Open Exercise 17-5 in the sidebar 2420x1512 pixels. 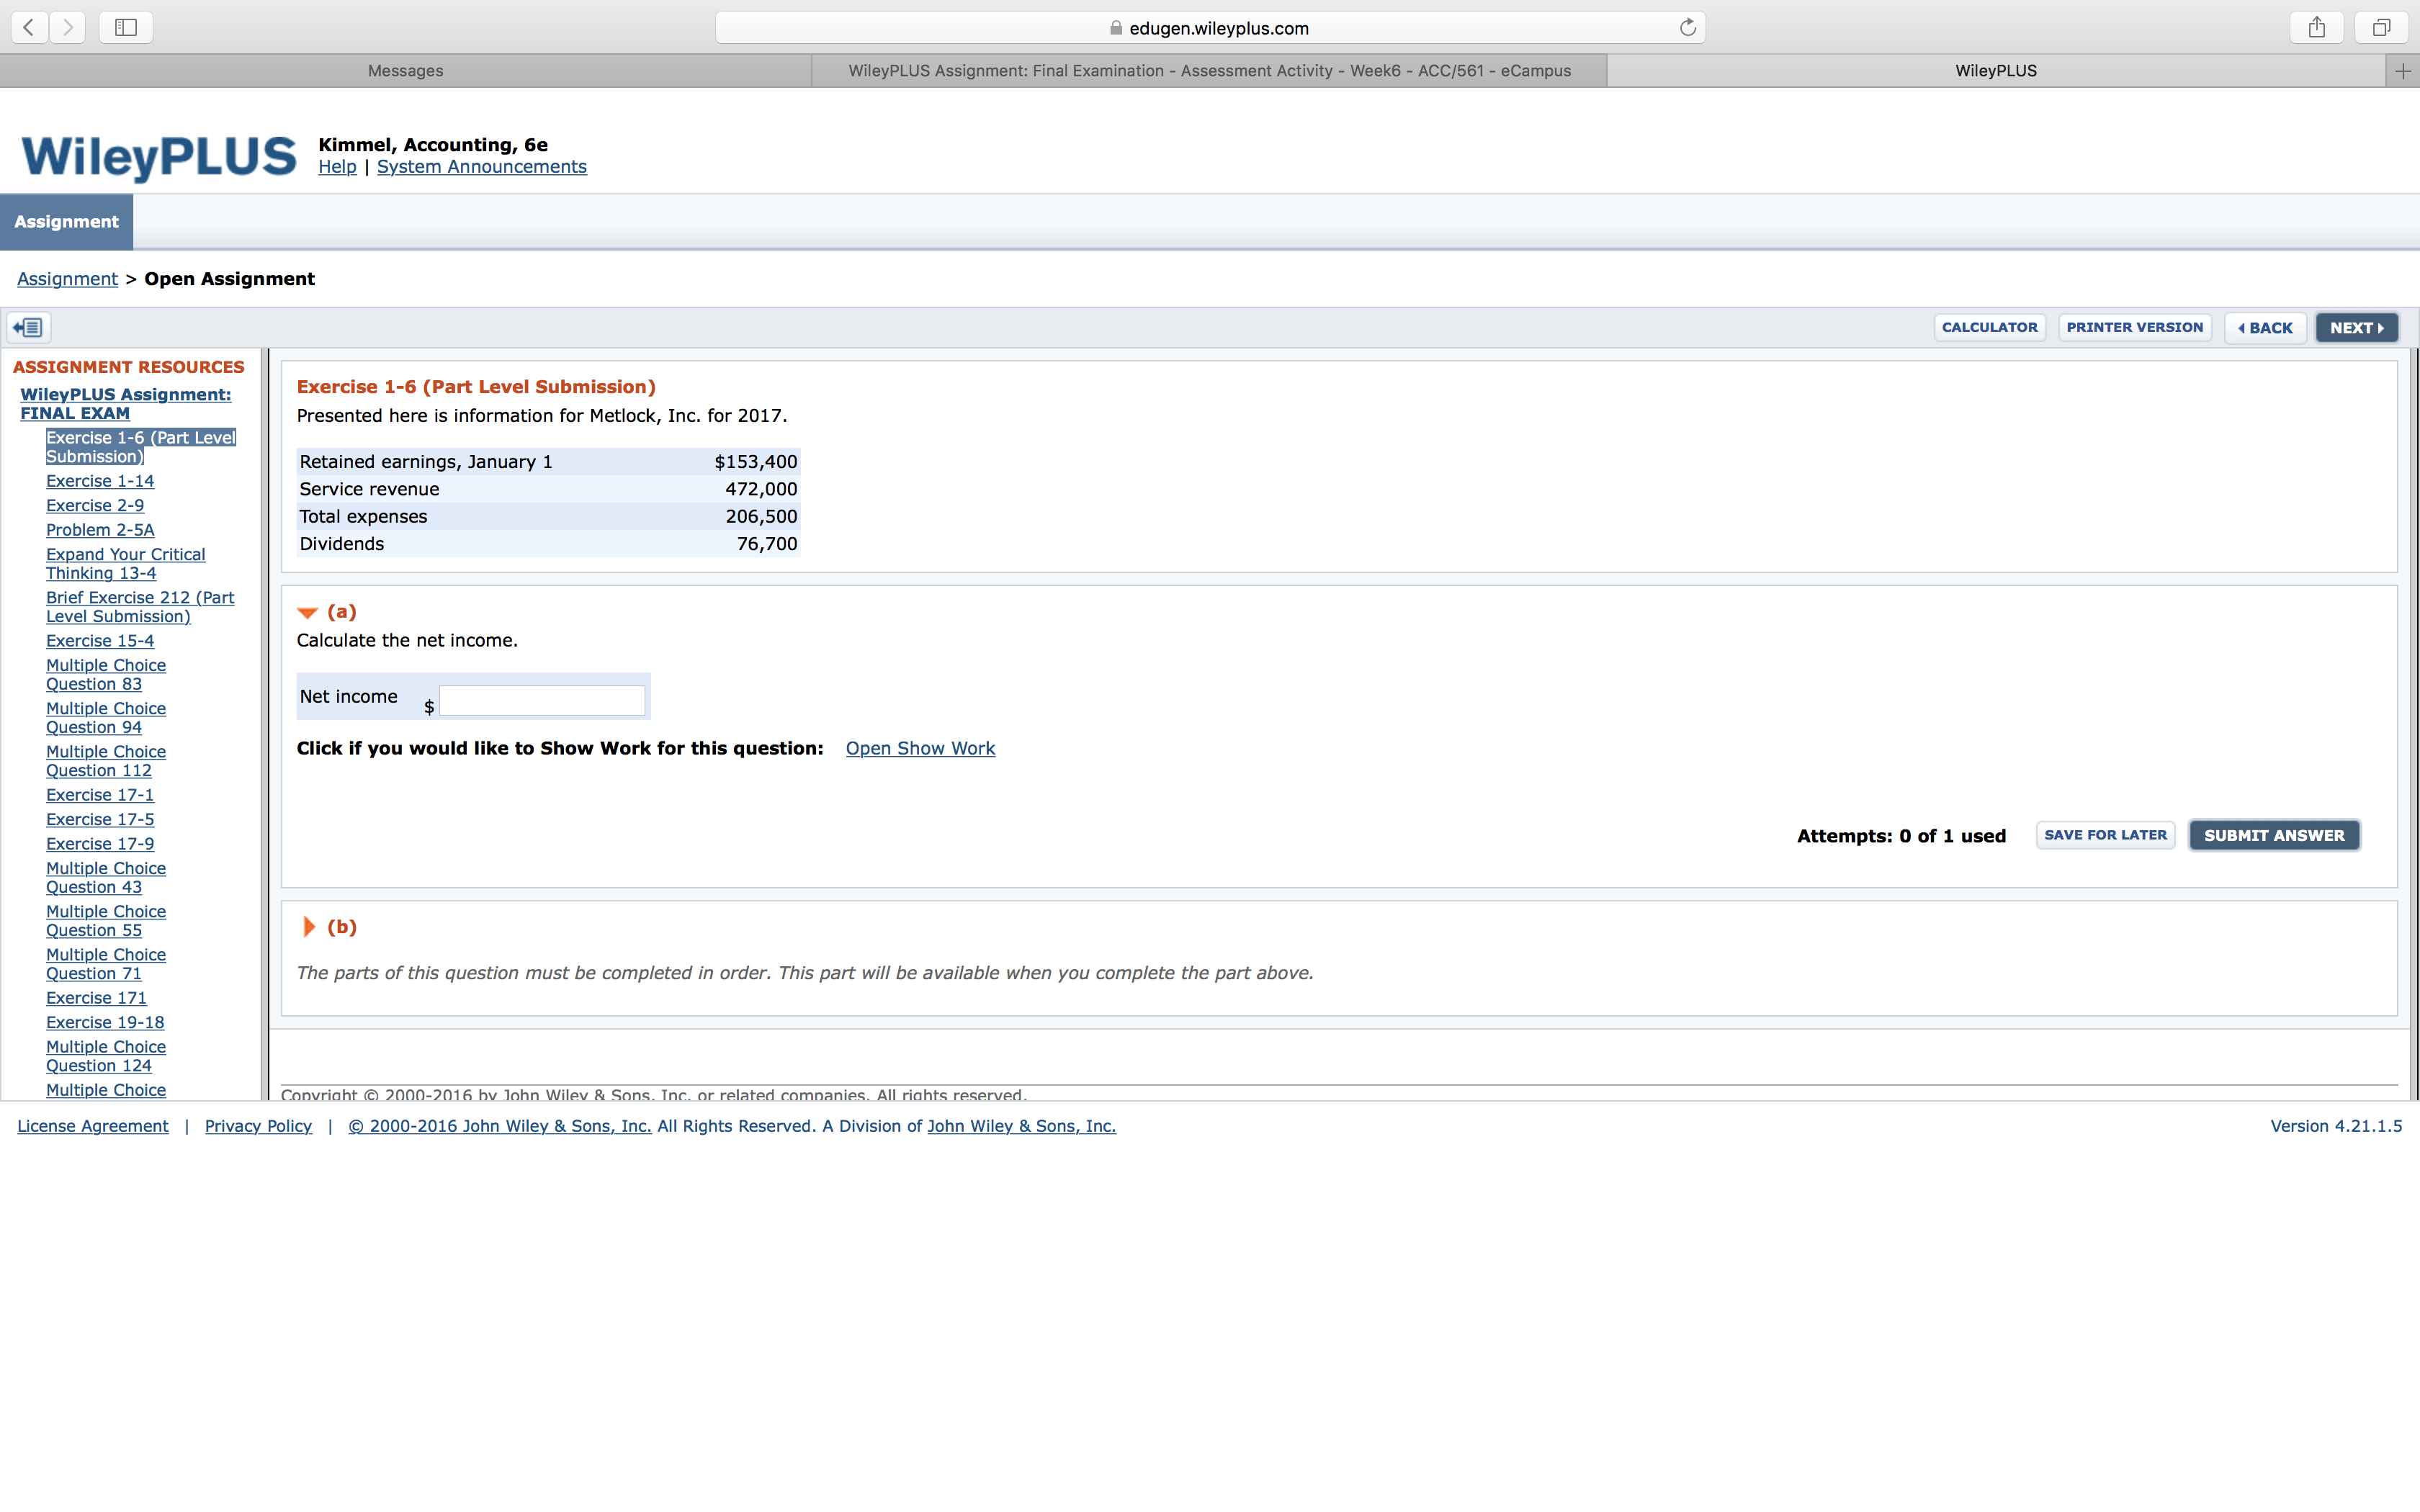(100, 819)
